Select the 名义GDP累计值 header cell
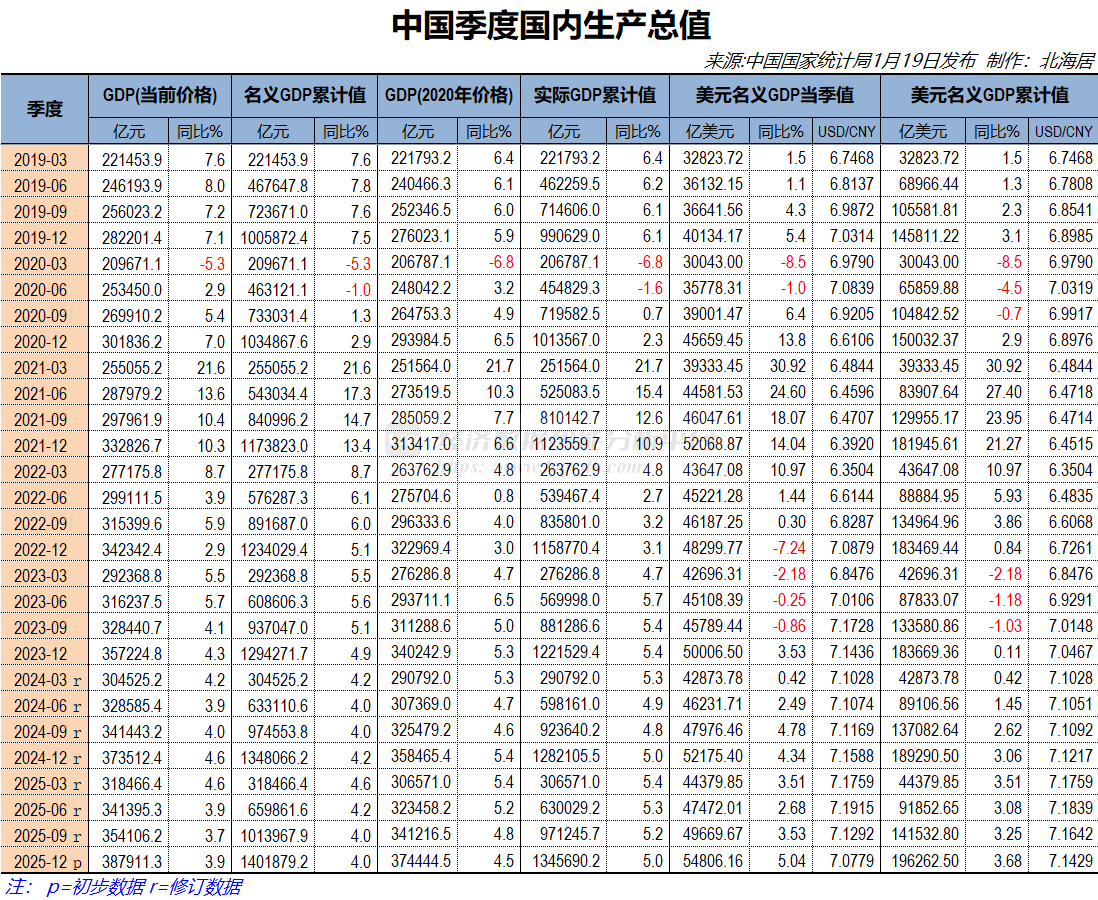This screenshot has width=1098, height=900. point(303,96)
